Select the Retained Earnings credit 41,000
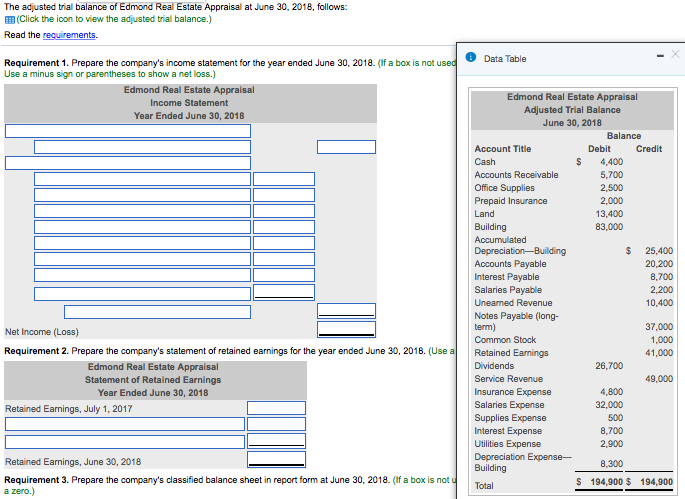This screenshot has width=685, height=499. [x=659, y=353]
